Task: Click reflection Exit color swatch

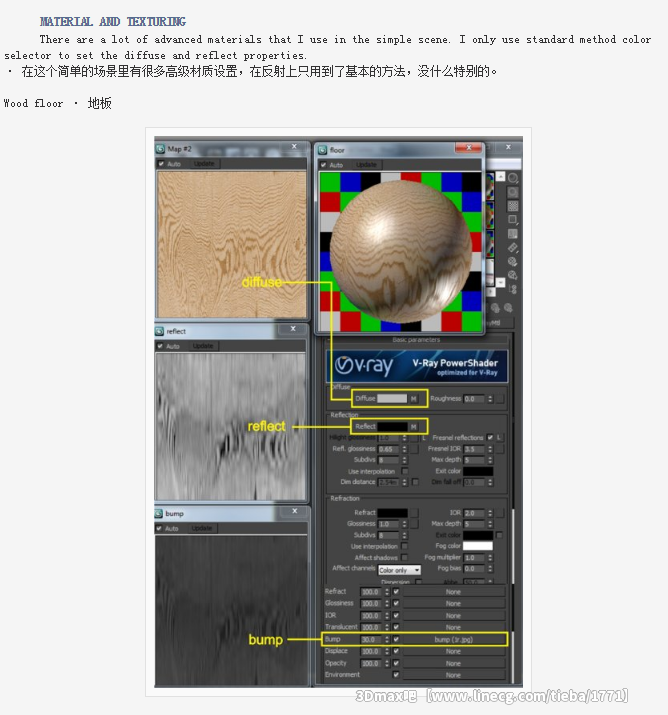Action: pos(478,471)
